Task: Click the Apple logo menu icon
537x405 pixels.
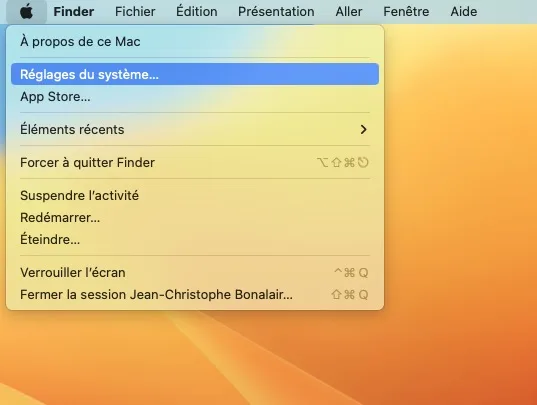Action: [26, 12]
